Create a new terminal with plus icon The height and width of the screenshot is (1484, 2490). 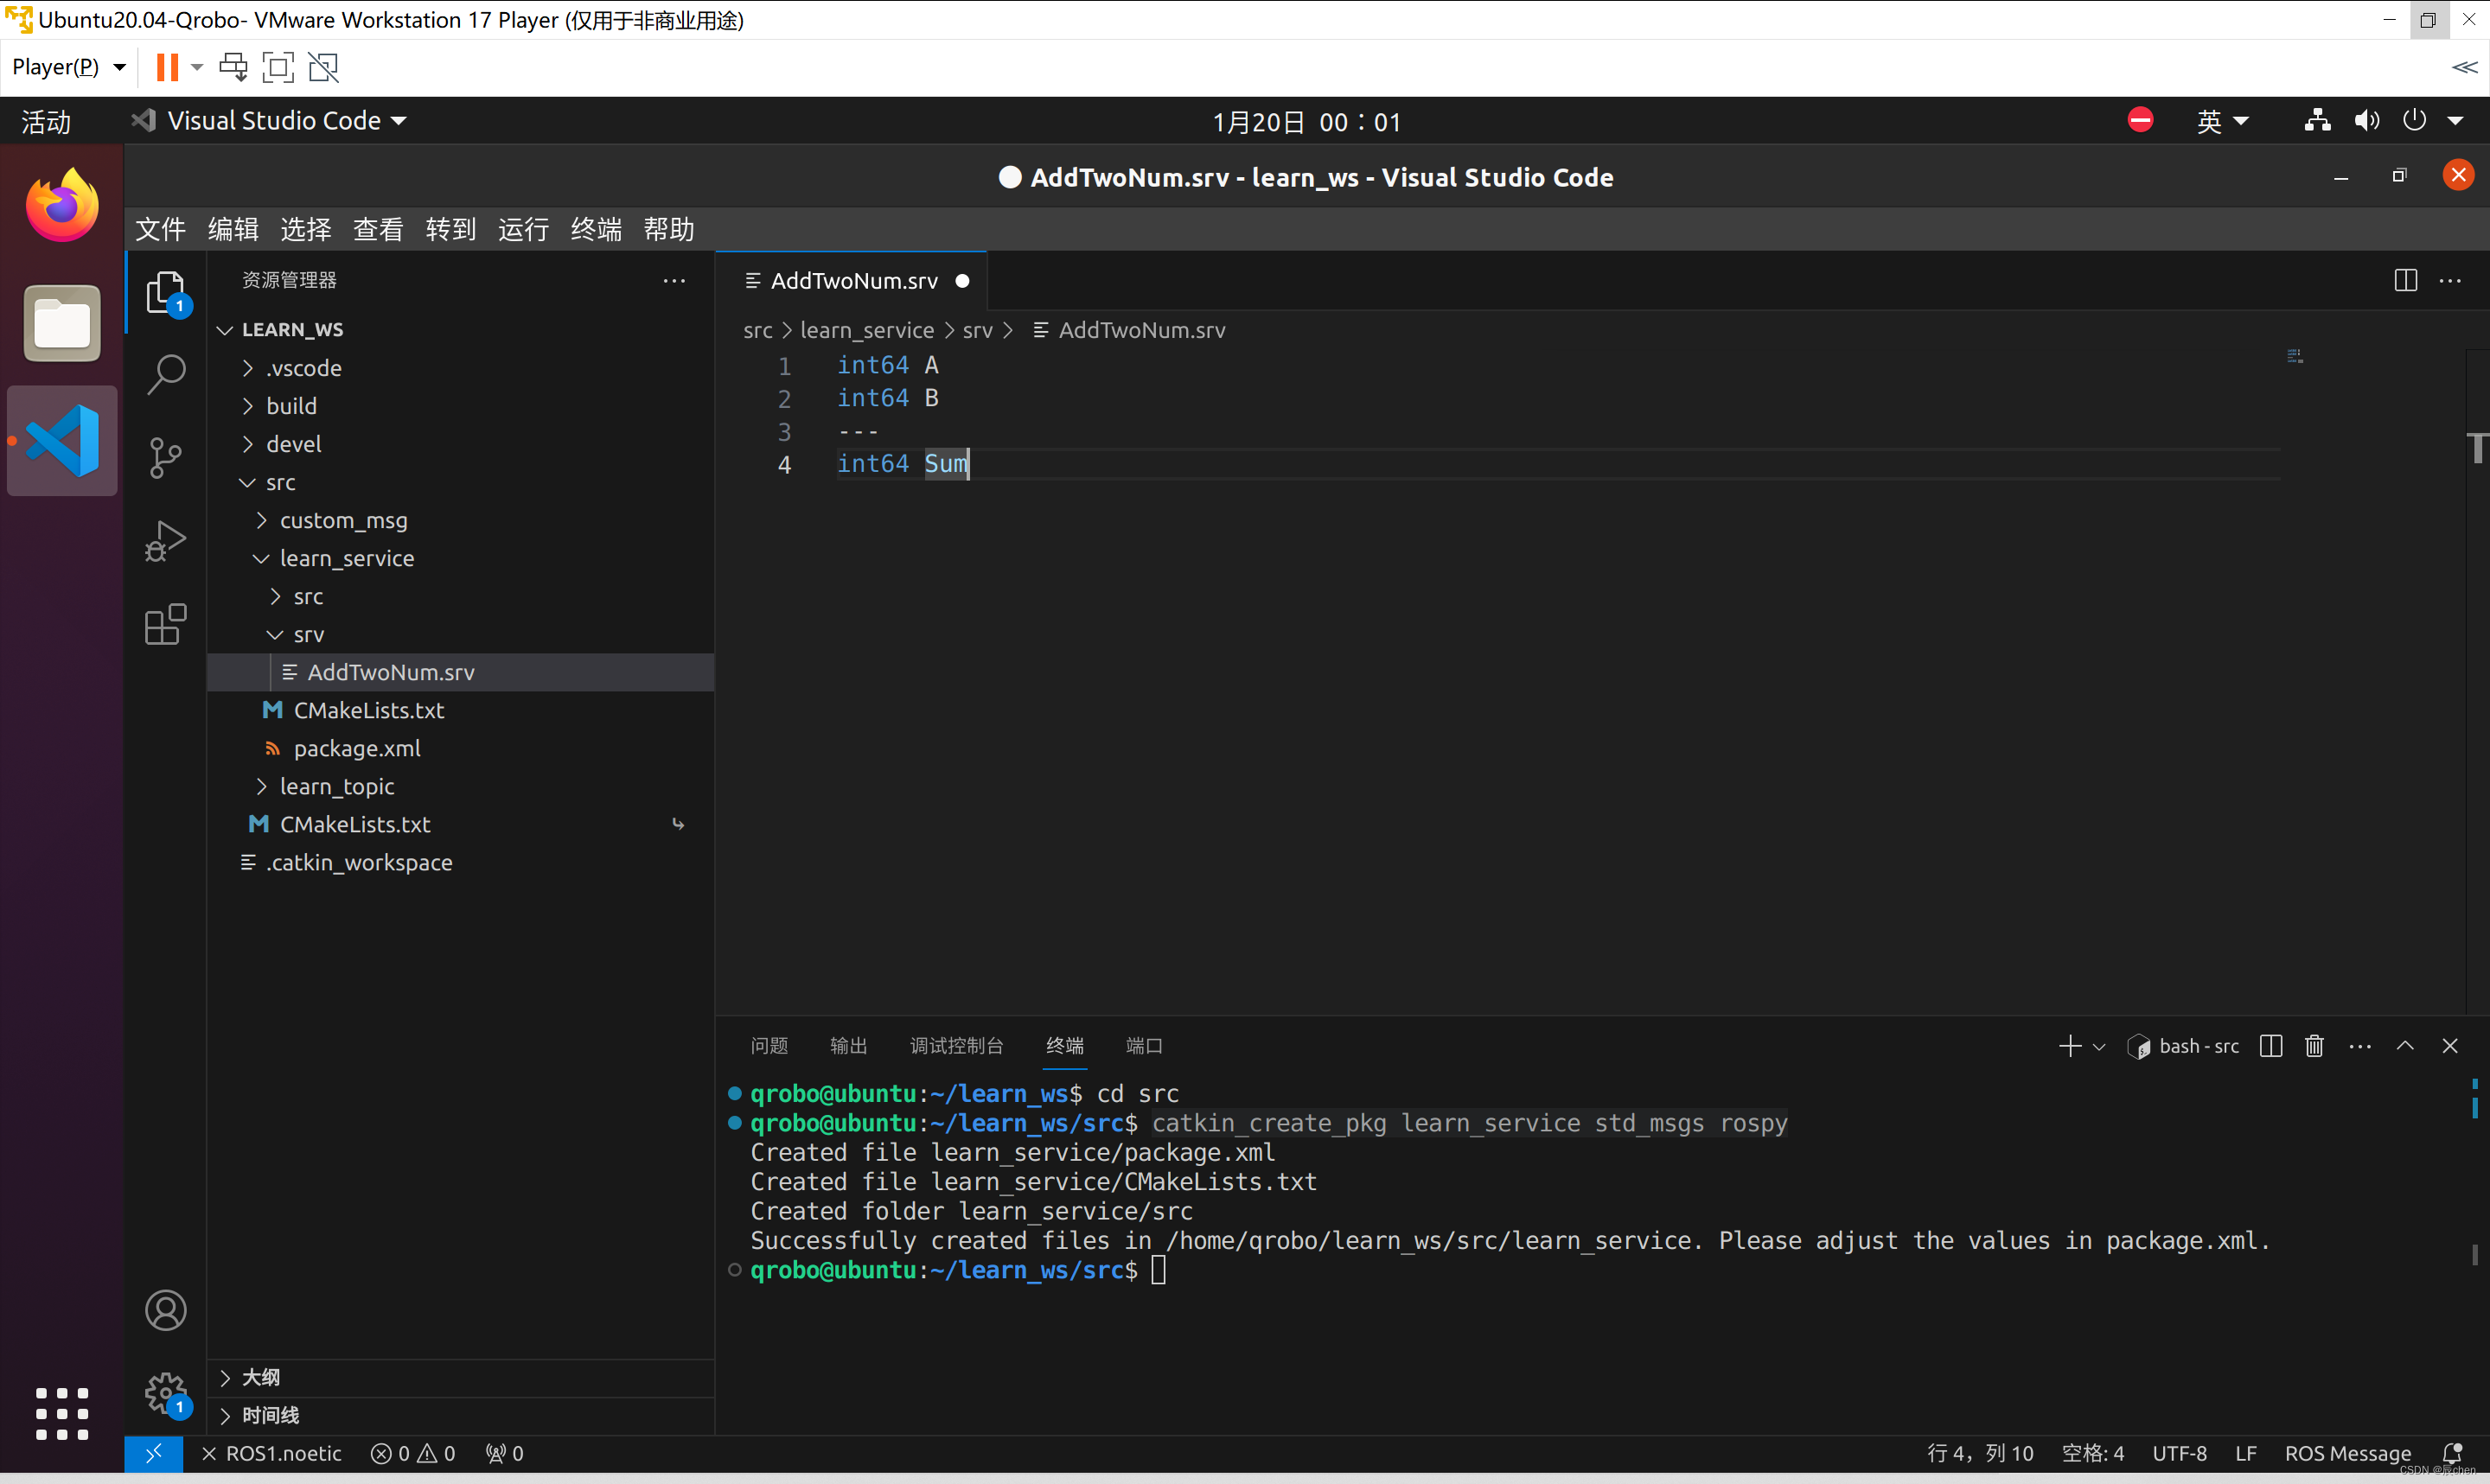coord(2070,1046)
